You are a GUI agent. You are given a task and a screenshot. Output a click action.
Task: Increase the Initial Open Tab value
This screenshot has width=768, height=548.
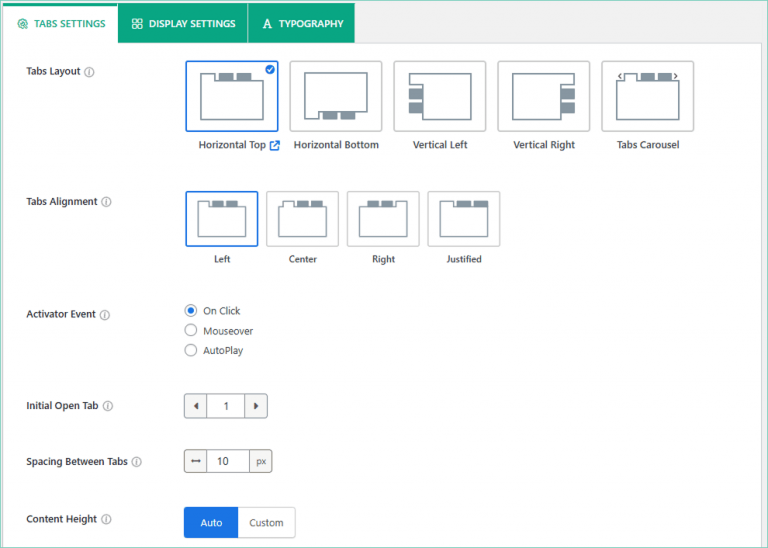click(256, 406)
